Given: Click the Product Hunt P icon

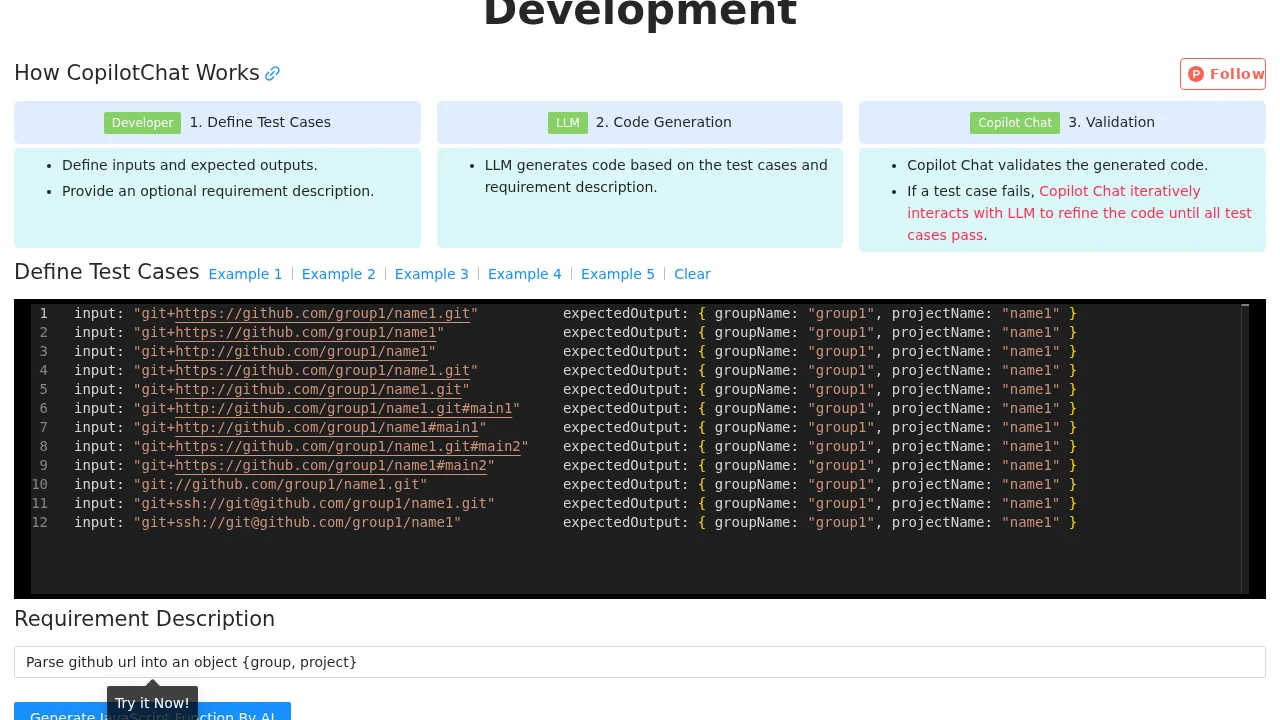Looking at the screenshot, I should [x=1196, y=74].
